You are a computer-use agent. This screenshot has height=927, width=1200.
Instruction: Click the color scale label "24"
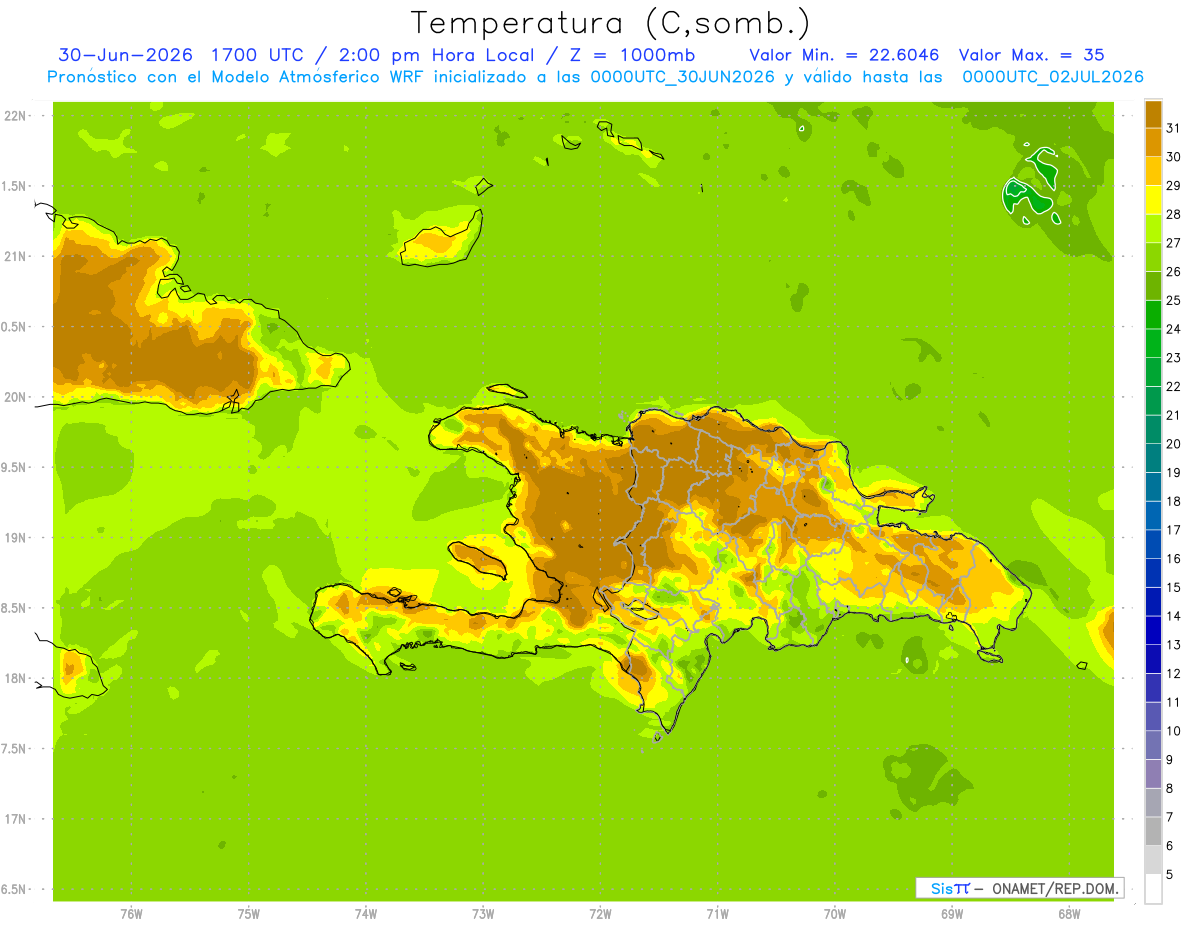1174,329
